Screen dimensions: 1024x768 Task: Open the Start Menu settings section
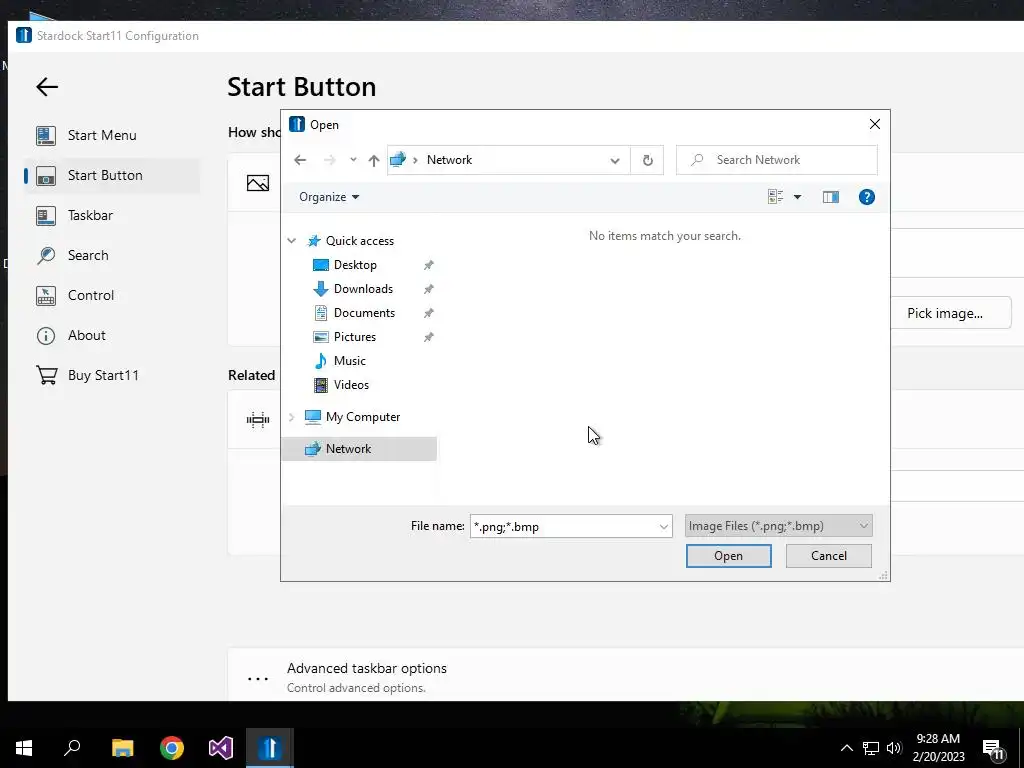pos(102,135)
